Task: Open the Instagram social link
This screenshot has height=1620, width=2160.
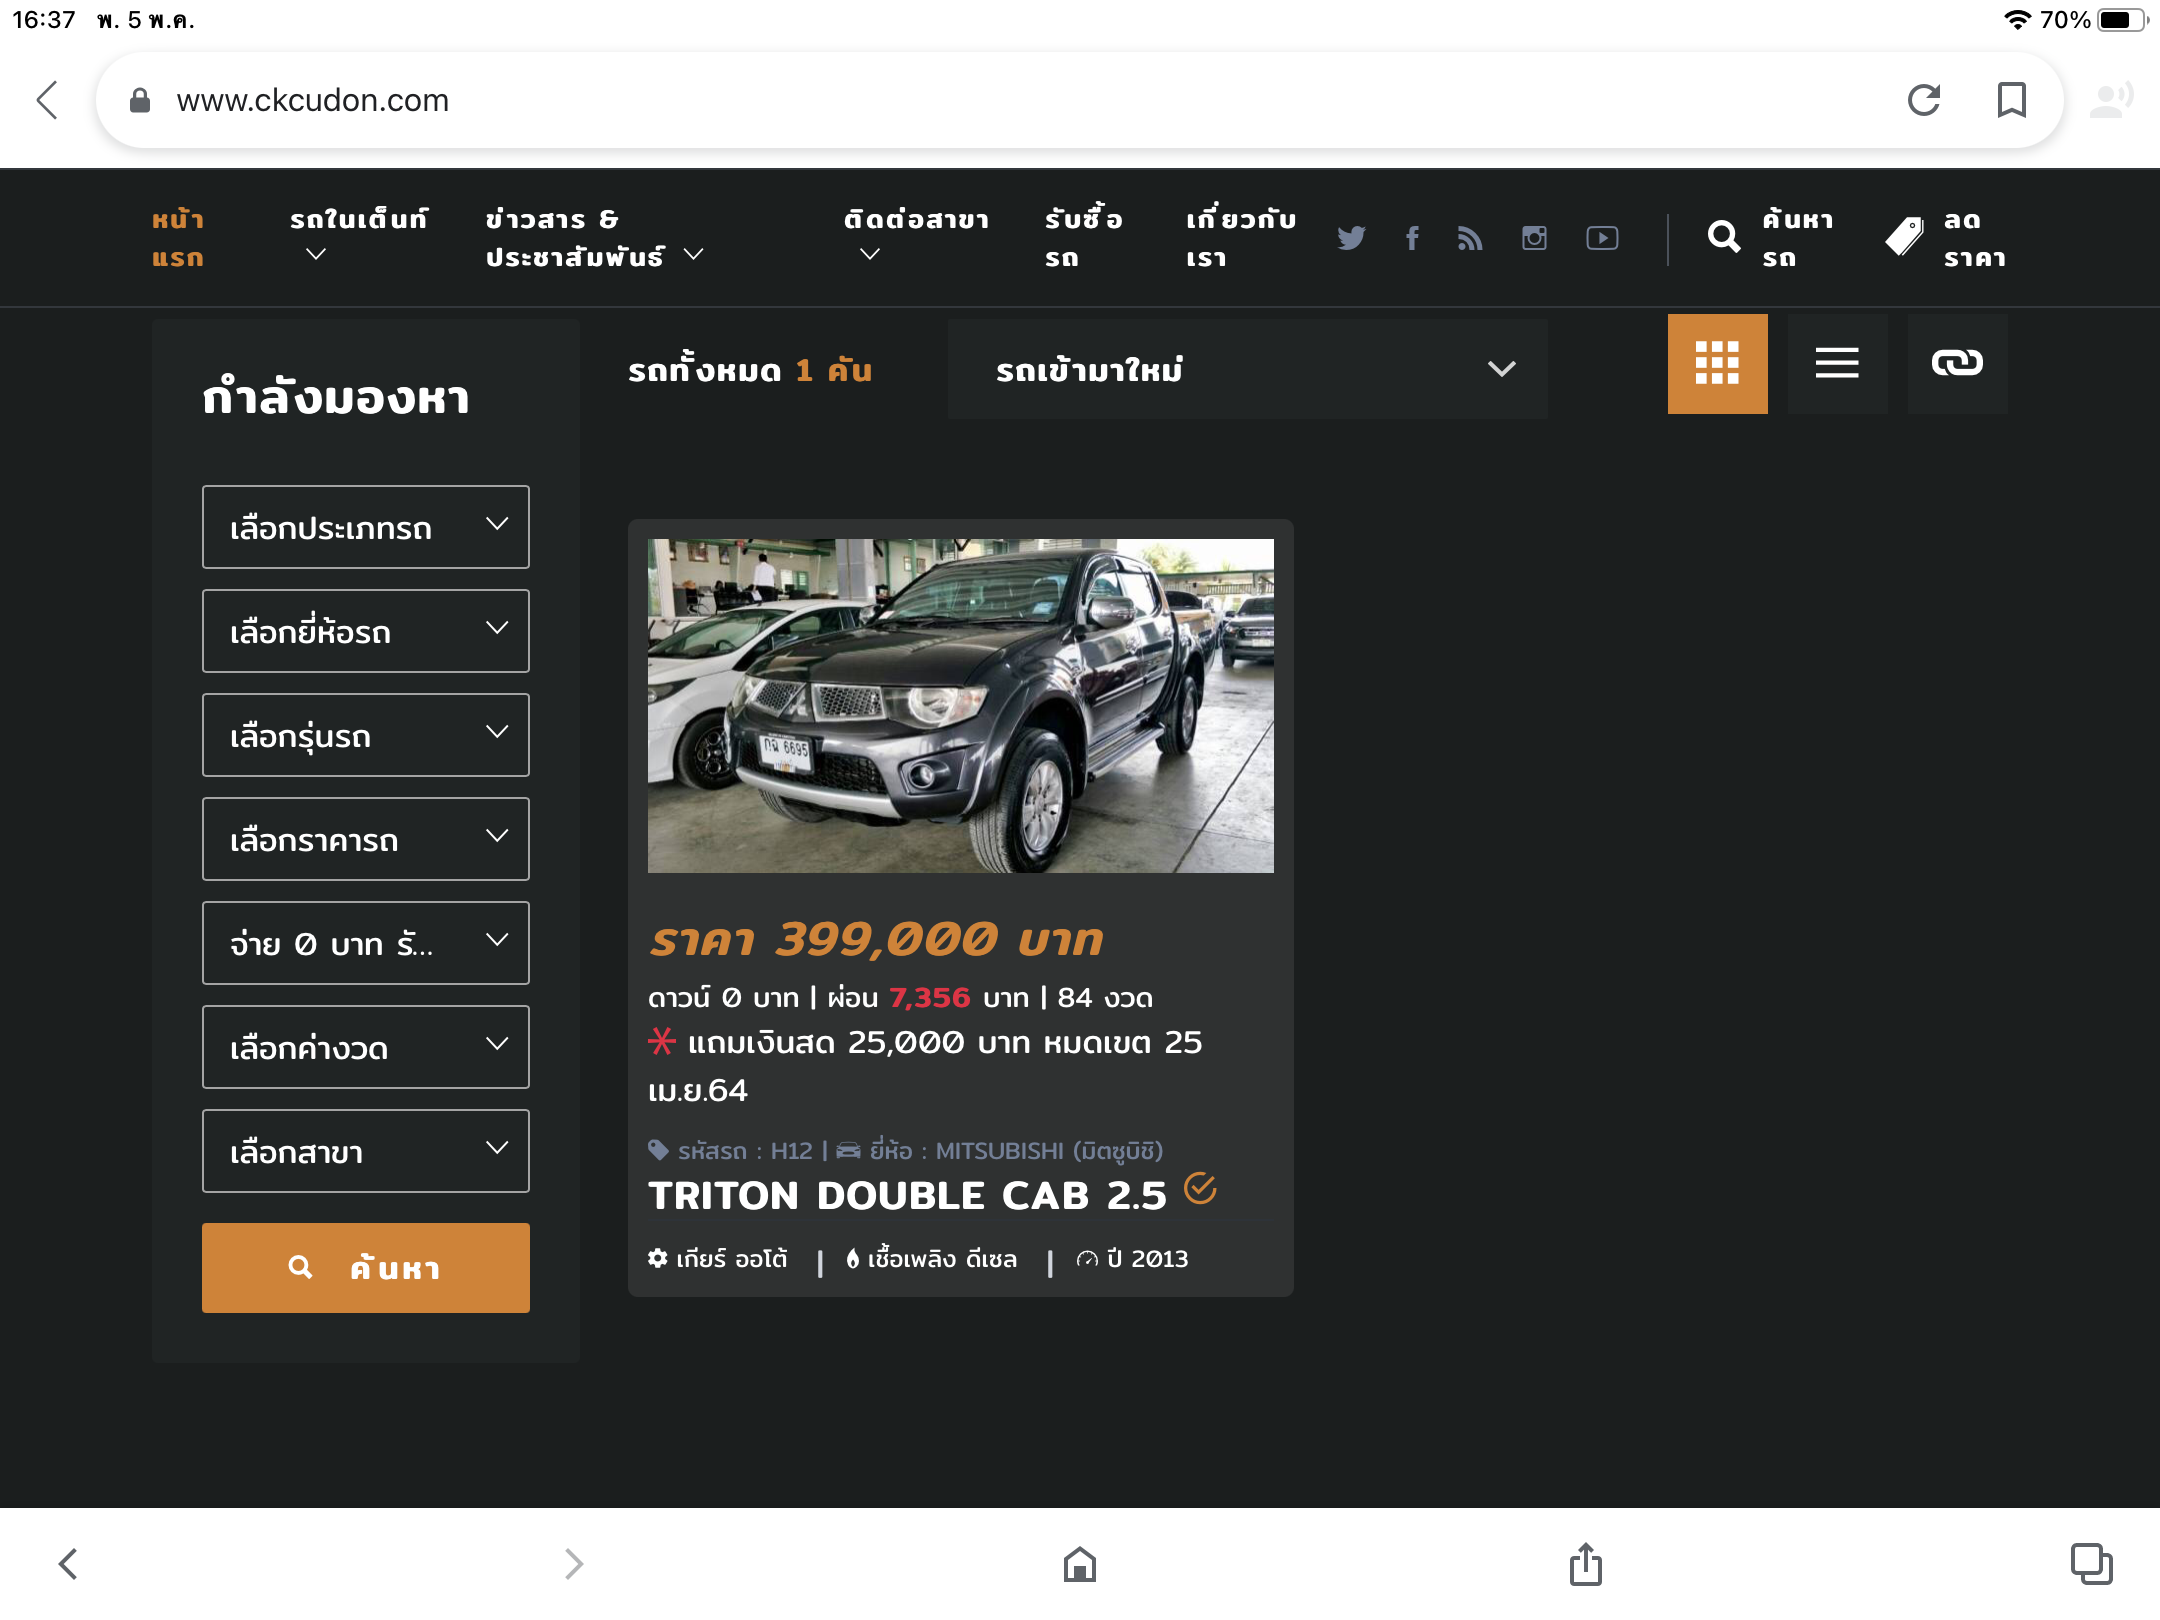Action: click(1534, 238)
